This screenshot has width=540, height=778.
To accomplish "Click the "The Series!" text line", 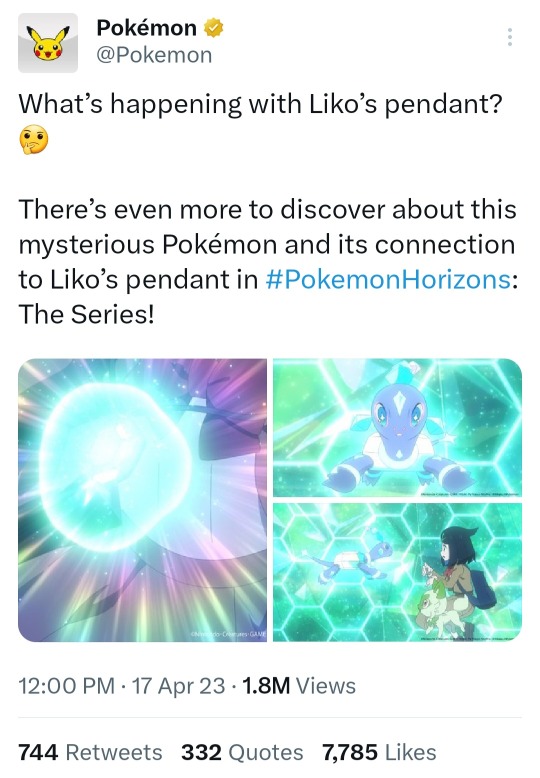I will (x=86, y=315).
